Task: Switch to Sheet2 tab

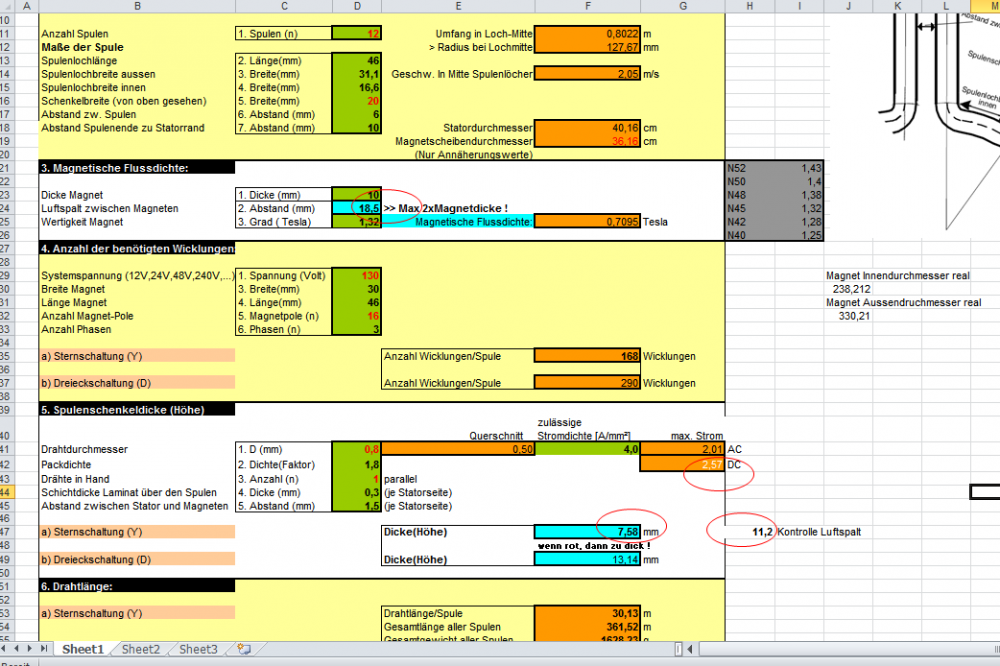Action: tap(141, 649)
